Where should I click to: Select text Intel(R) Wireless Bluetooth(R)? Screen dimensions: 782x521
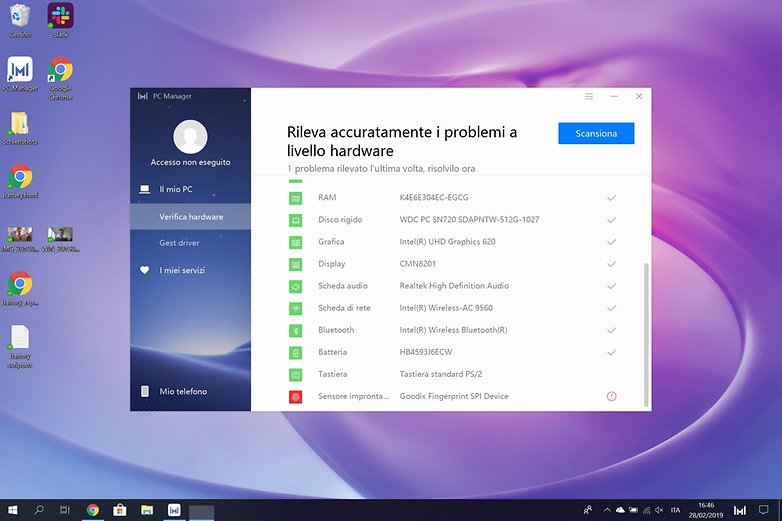453,330
